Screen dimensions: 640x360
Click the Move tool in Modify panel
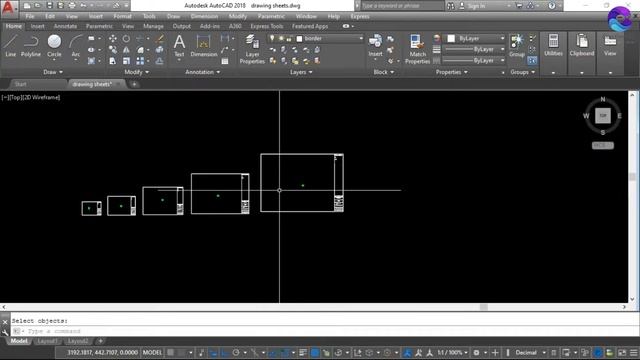click(113, 38)
